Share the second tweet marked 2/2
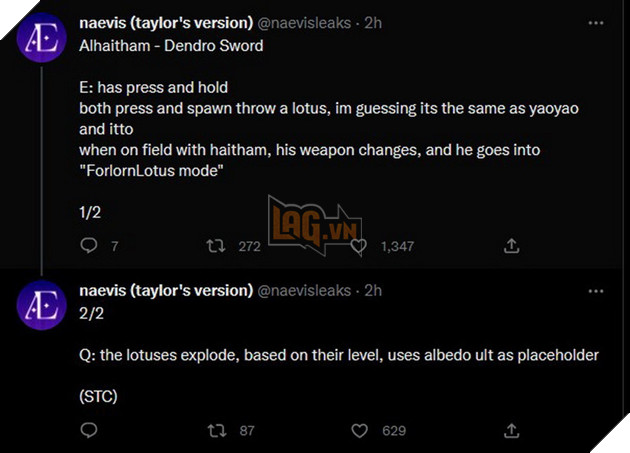Screen dimensions: 630x453 click(x=510, y=431)
